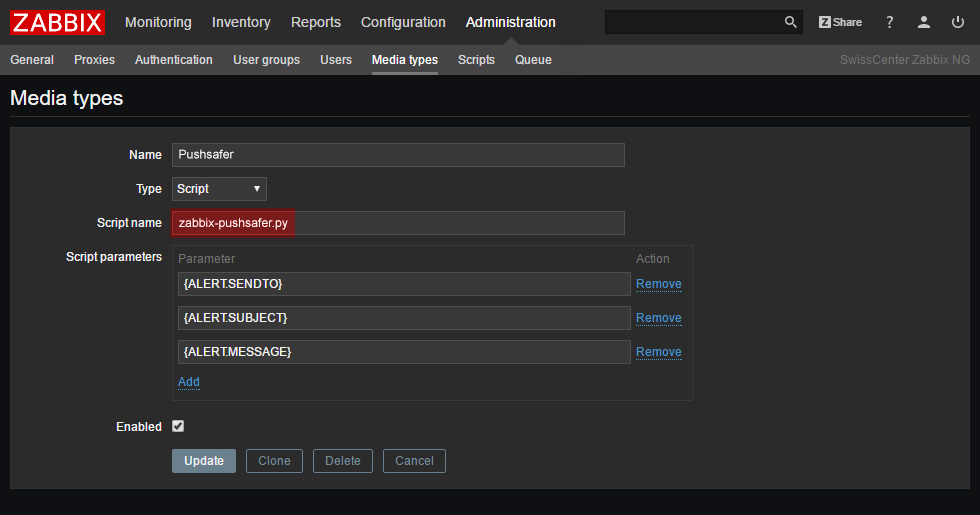Go to the Scripts submenu tab
Viewport: 980px width, 515px height.
(x=476, y=60)
